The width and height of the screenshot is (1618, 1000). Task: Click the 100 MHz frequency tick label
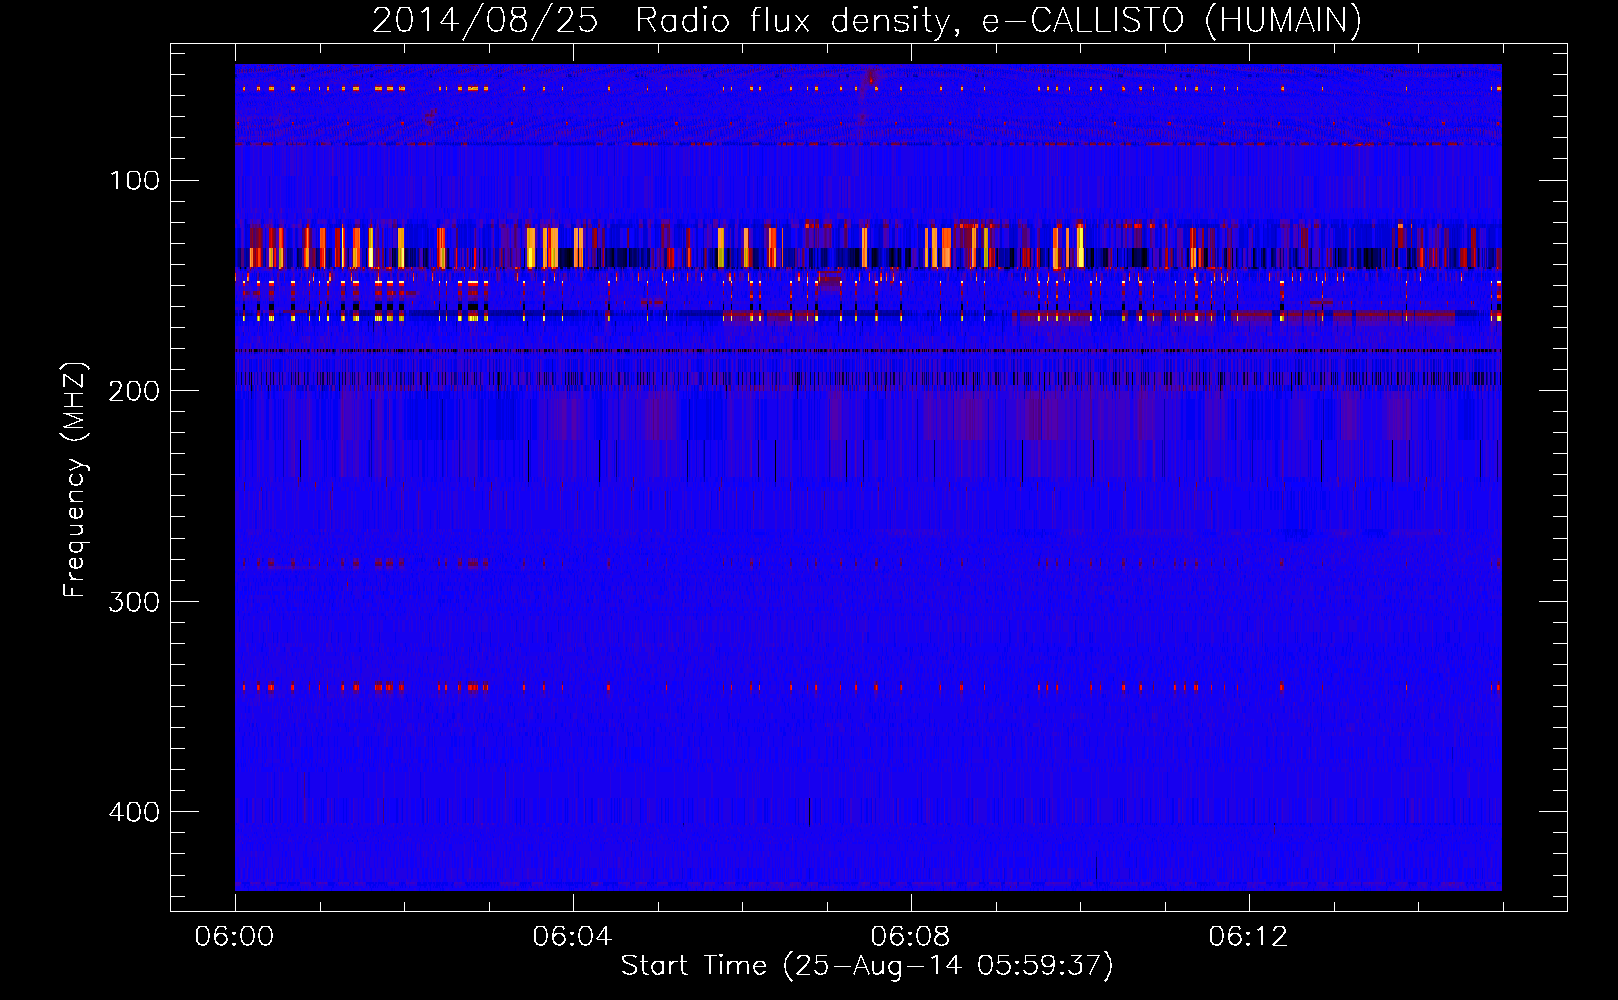pos(134,180)
